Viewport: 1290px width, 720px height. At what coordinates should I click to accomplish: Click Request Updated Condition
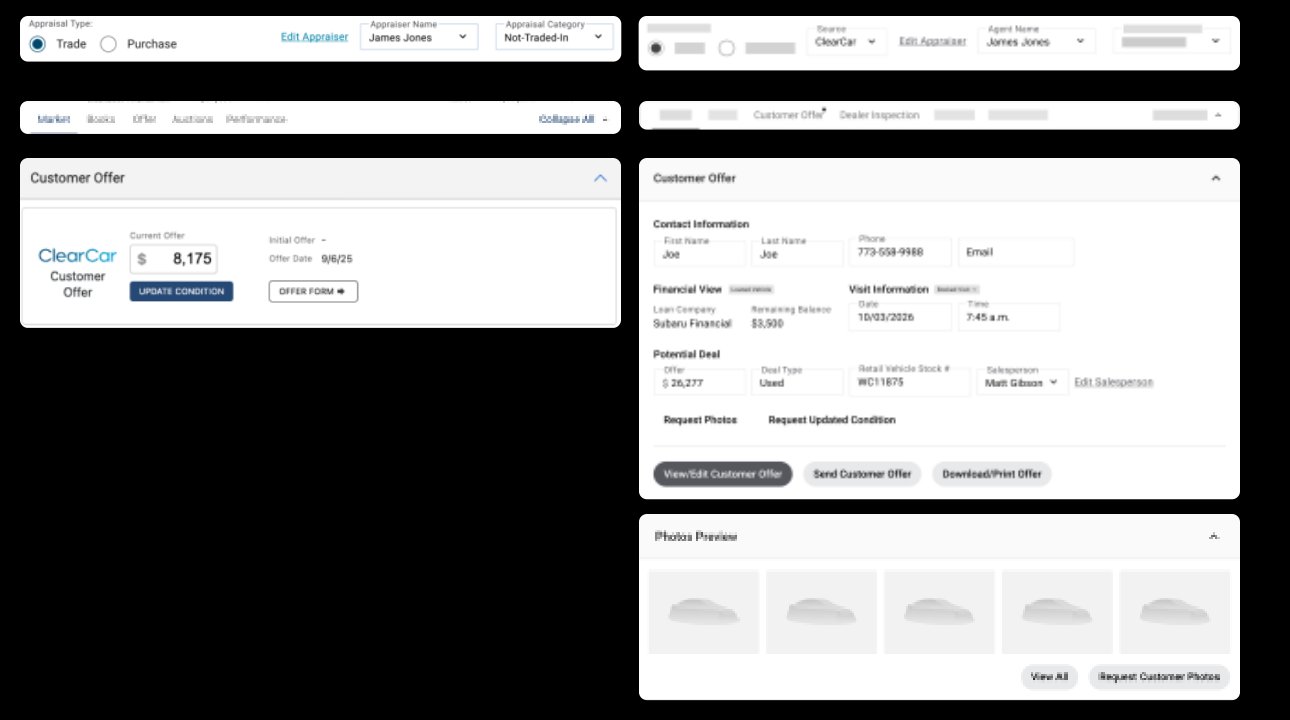tap(832, 420)
